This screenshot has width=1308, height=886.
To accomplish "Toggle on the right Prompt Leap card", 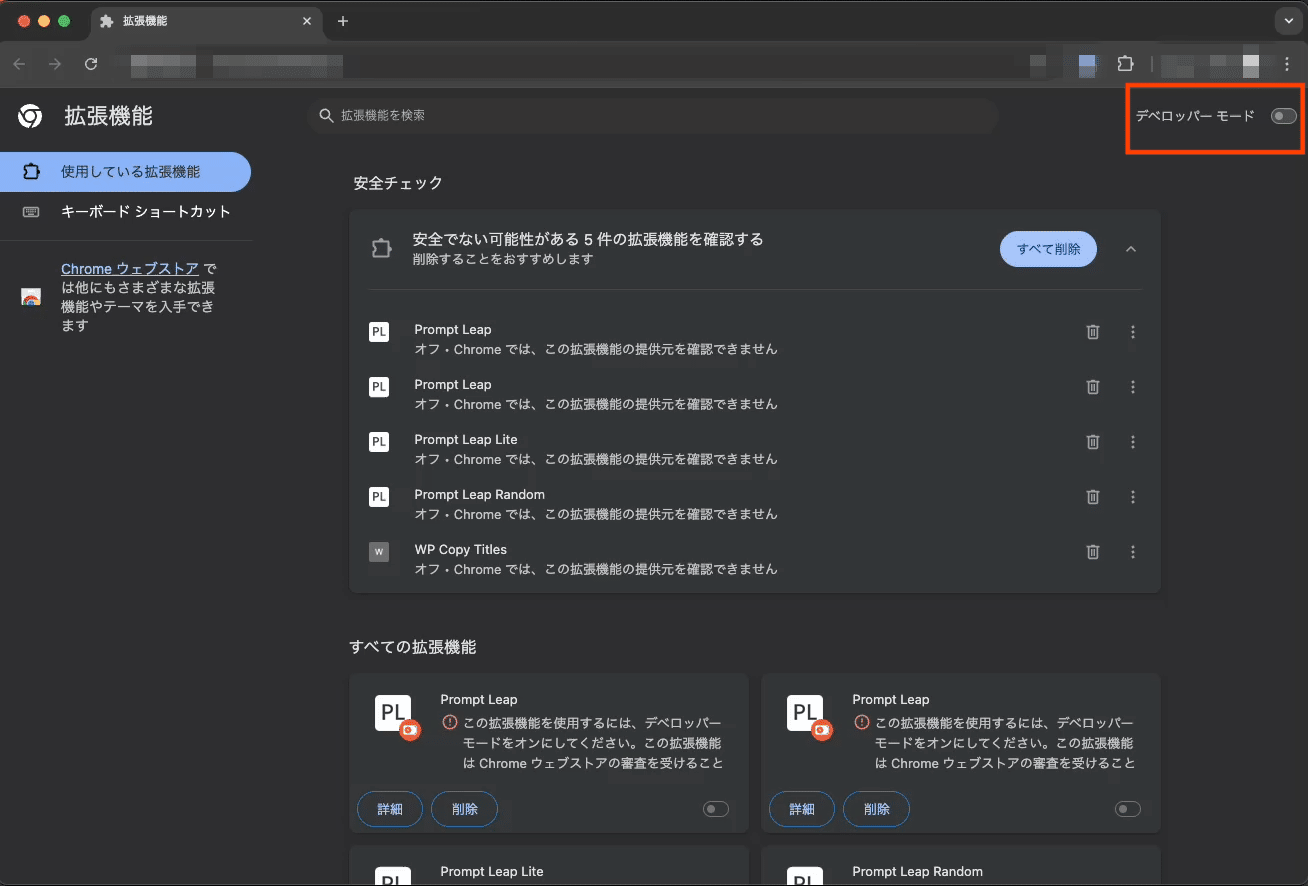I will [x=1128, y=809].
